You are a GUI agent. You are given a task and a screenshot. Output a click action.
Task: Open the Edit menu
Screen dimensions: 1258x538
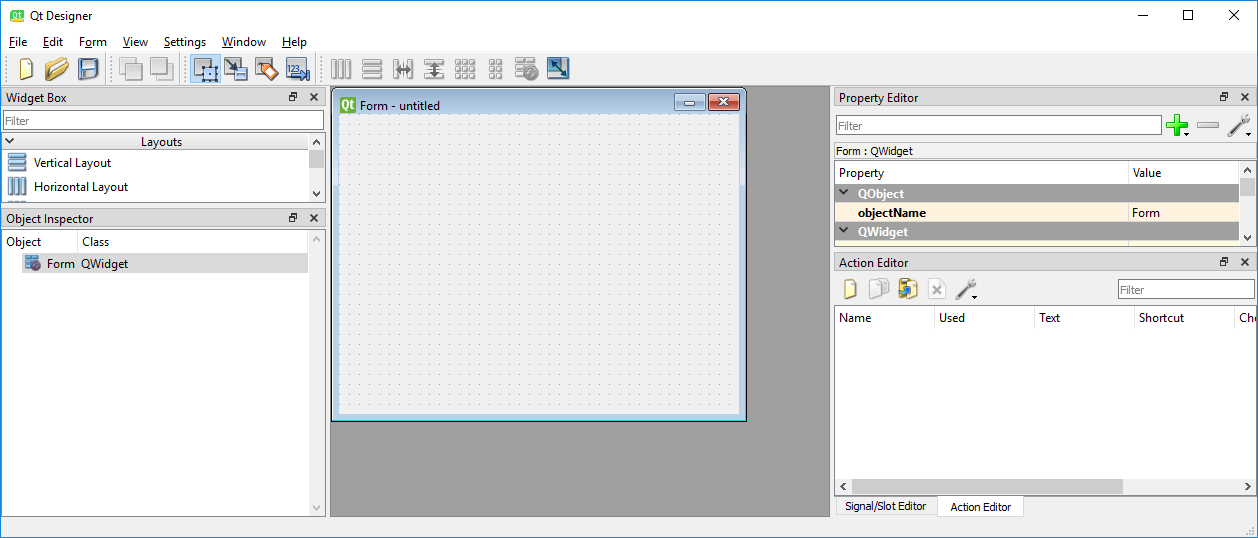click(53, 42)
